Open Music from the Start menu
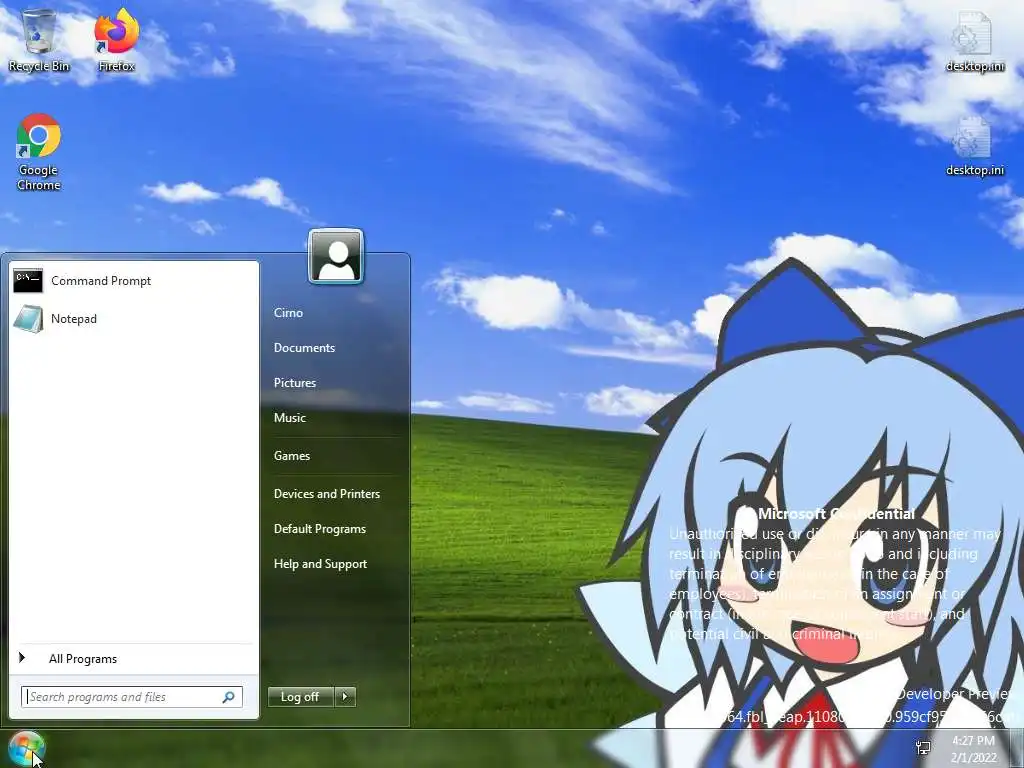The width and height of the screenshot is (1024, 768). [x=289, y=418]
